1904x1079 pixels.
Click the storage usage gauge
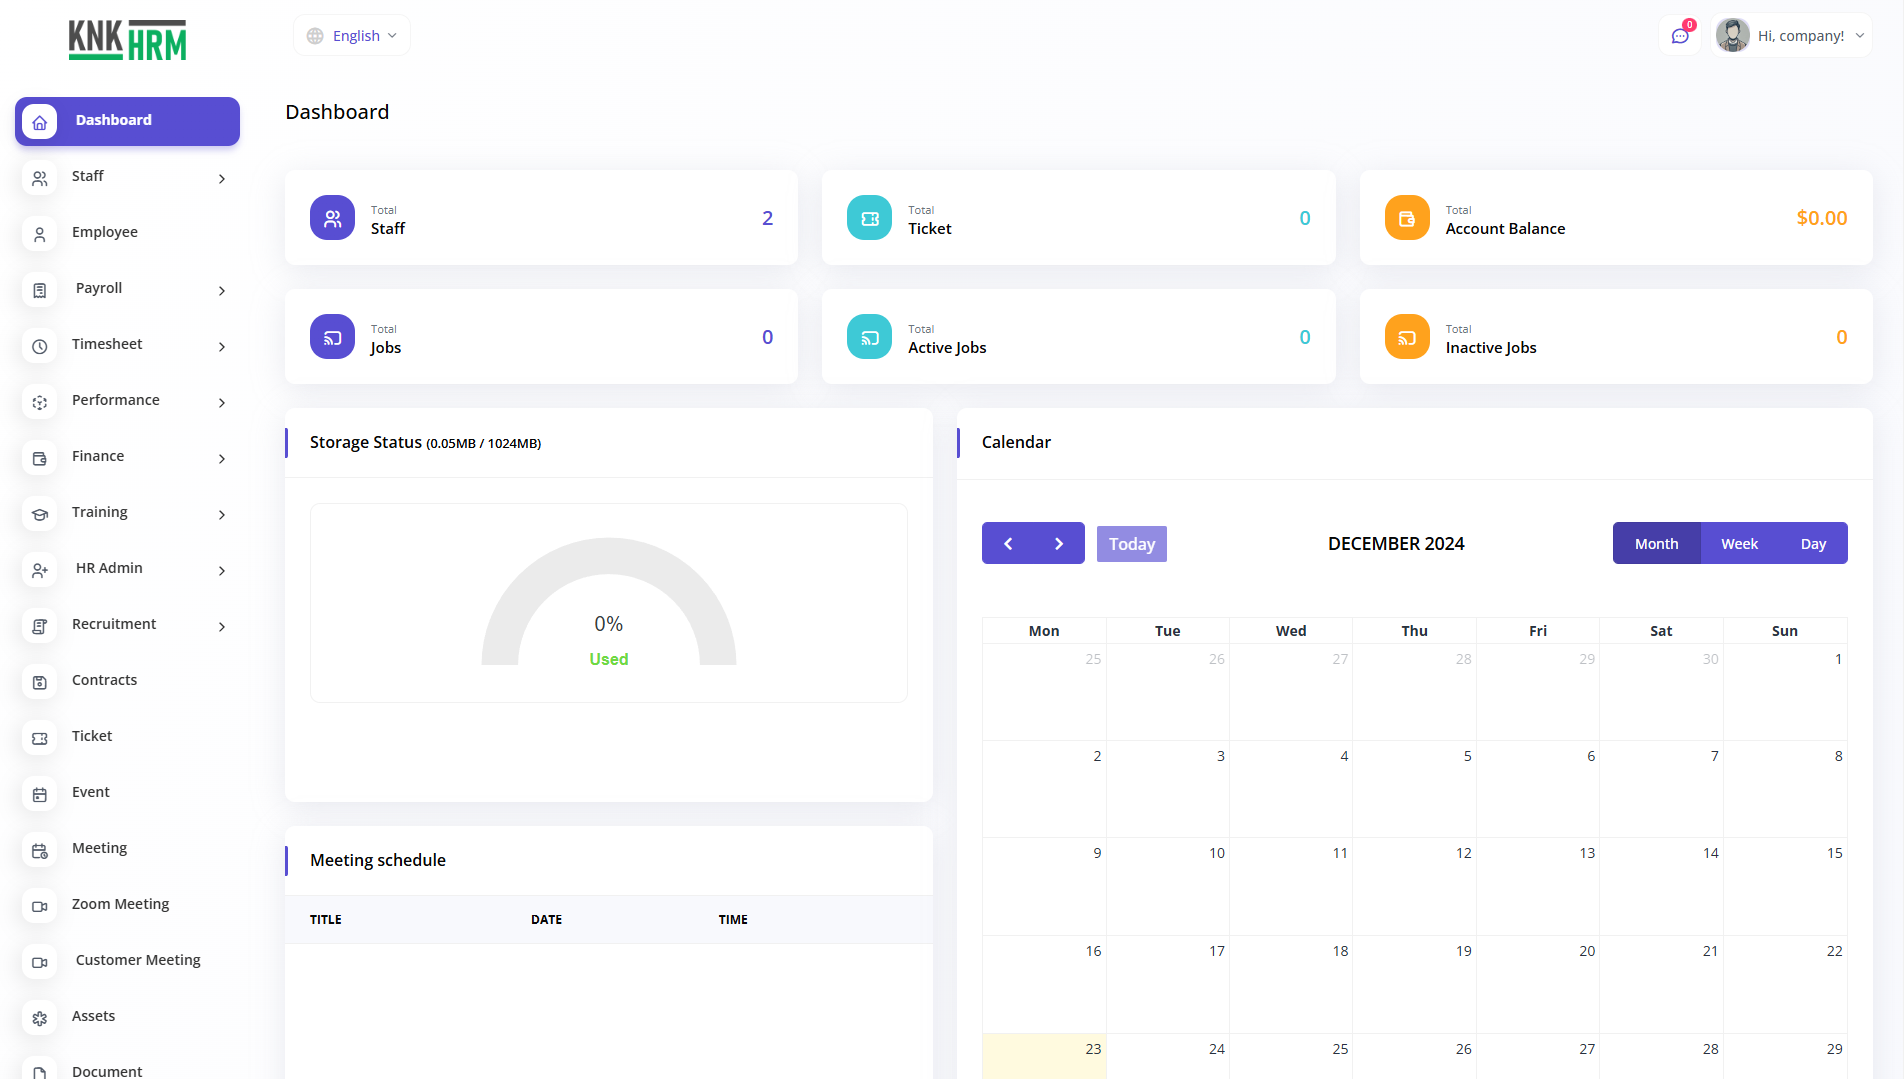point(608,605)
